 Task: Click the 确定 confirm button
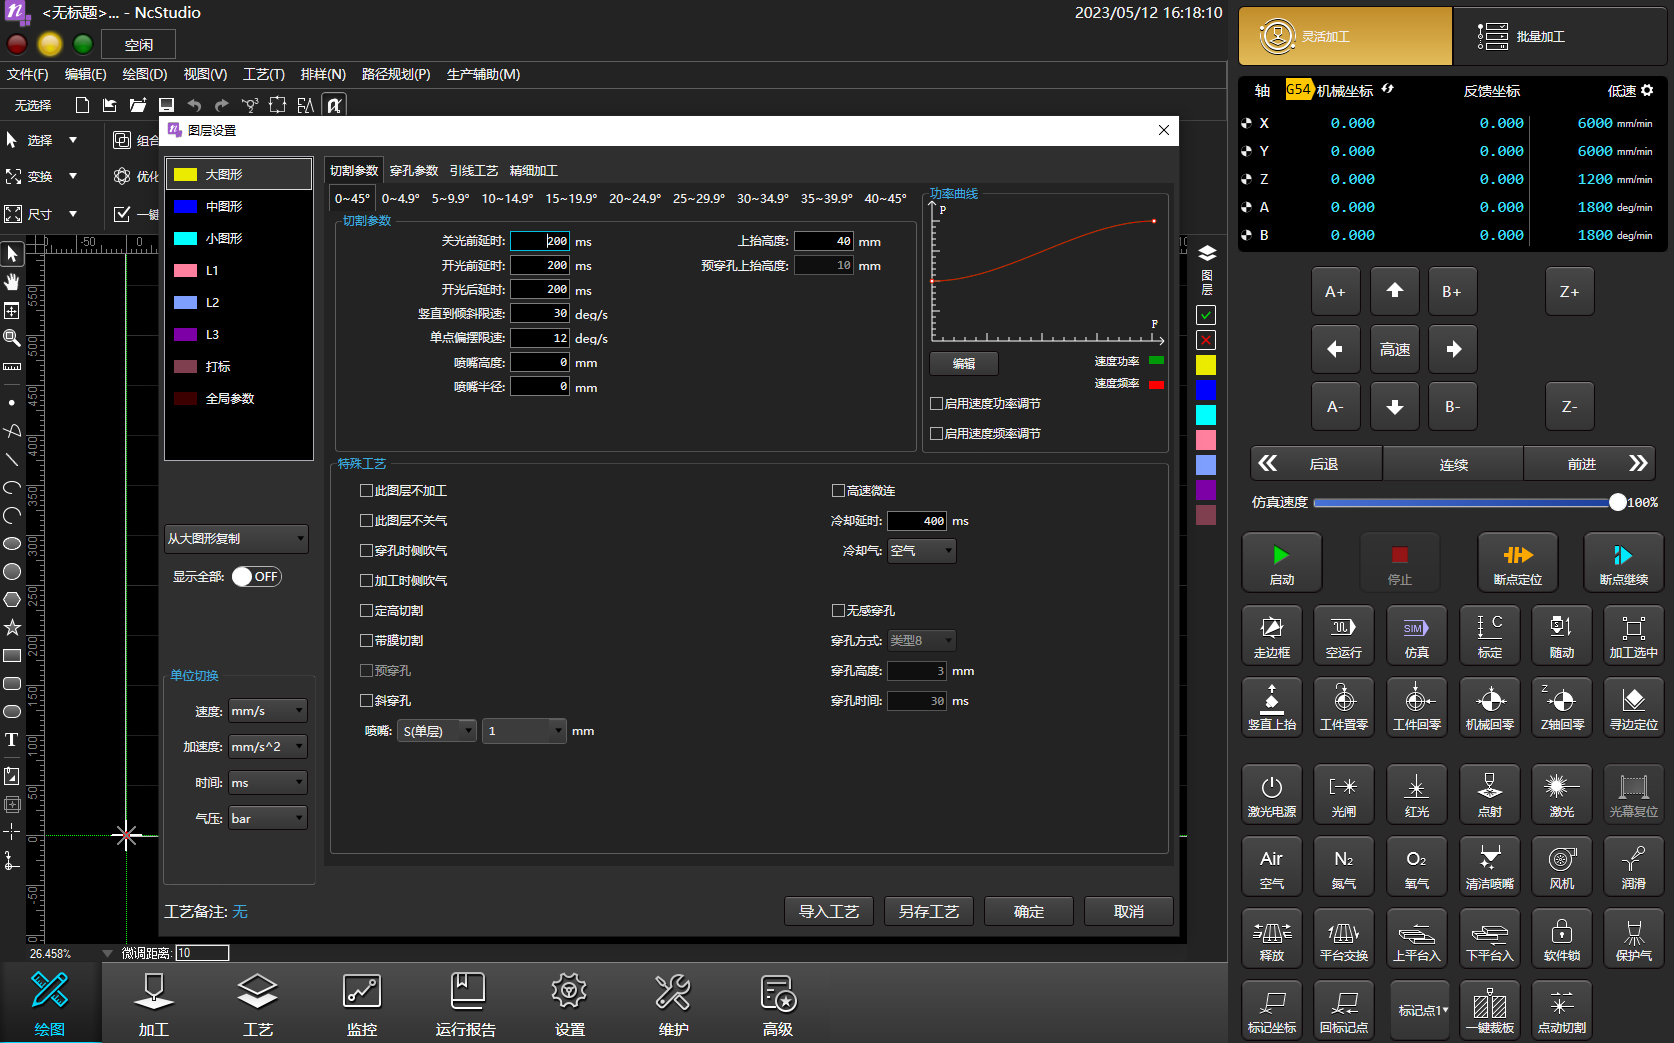point(1028,912)
